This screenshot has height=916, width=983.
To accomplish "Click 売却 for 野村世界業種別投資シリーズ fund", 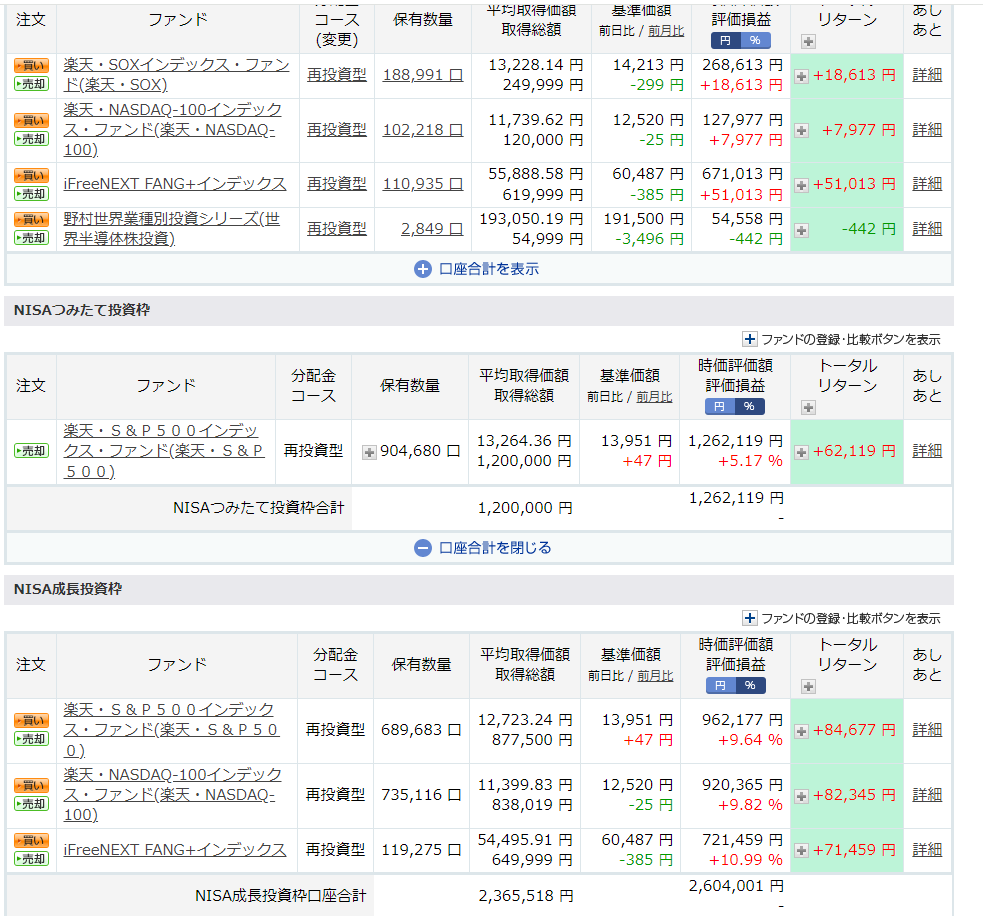I will pos(31,238).
